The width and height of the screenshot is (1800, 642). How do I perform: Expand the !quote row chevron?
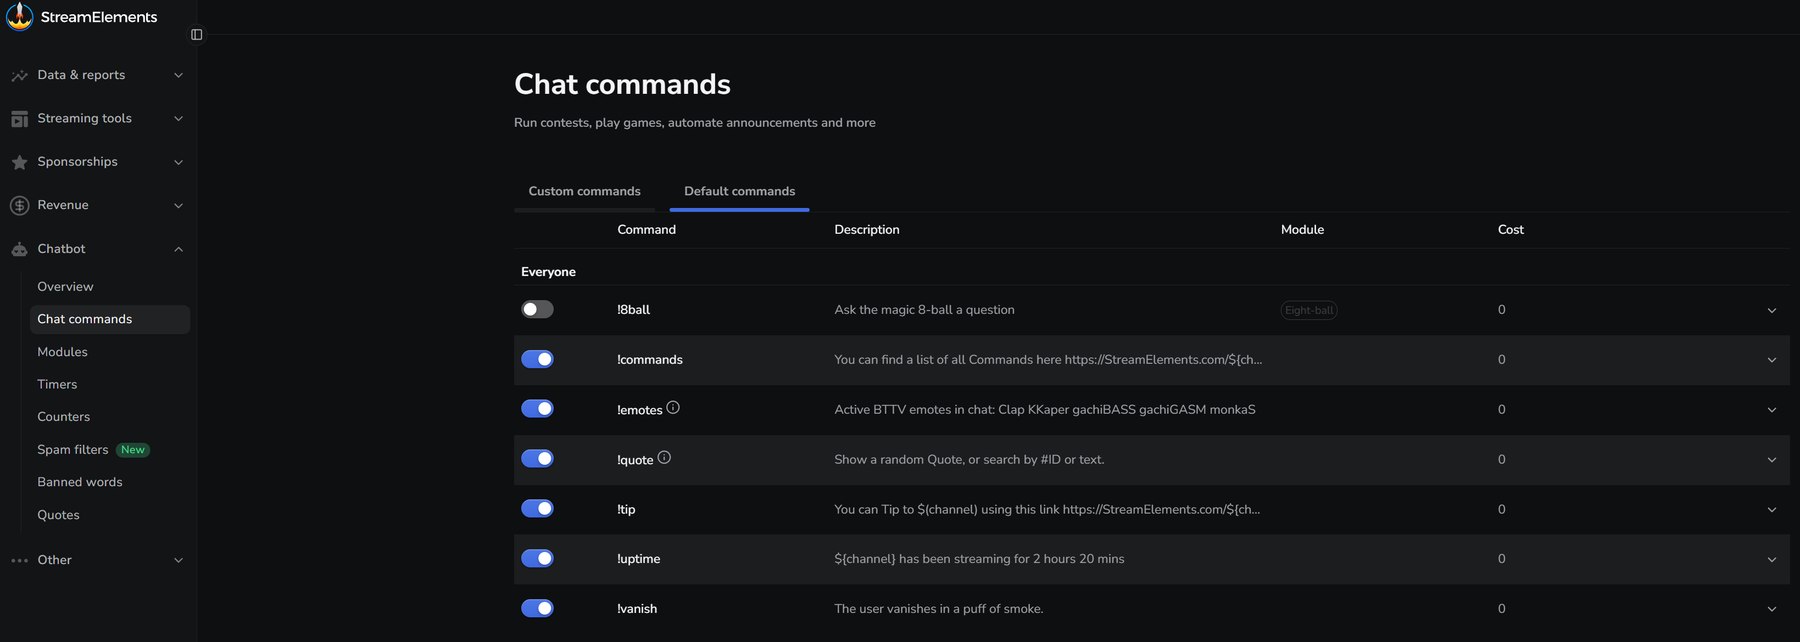tap(1771, 460)
